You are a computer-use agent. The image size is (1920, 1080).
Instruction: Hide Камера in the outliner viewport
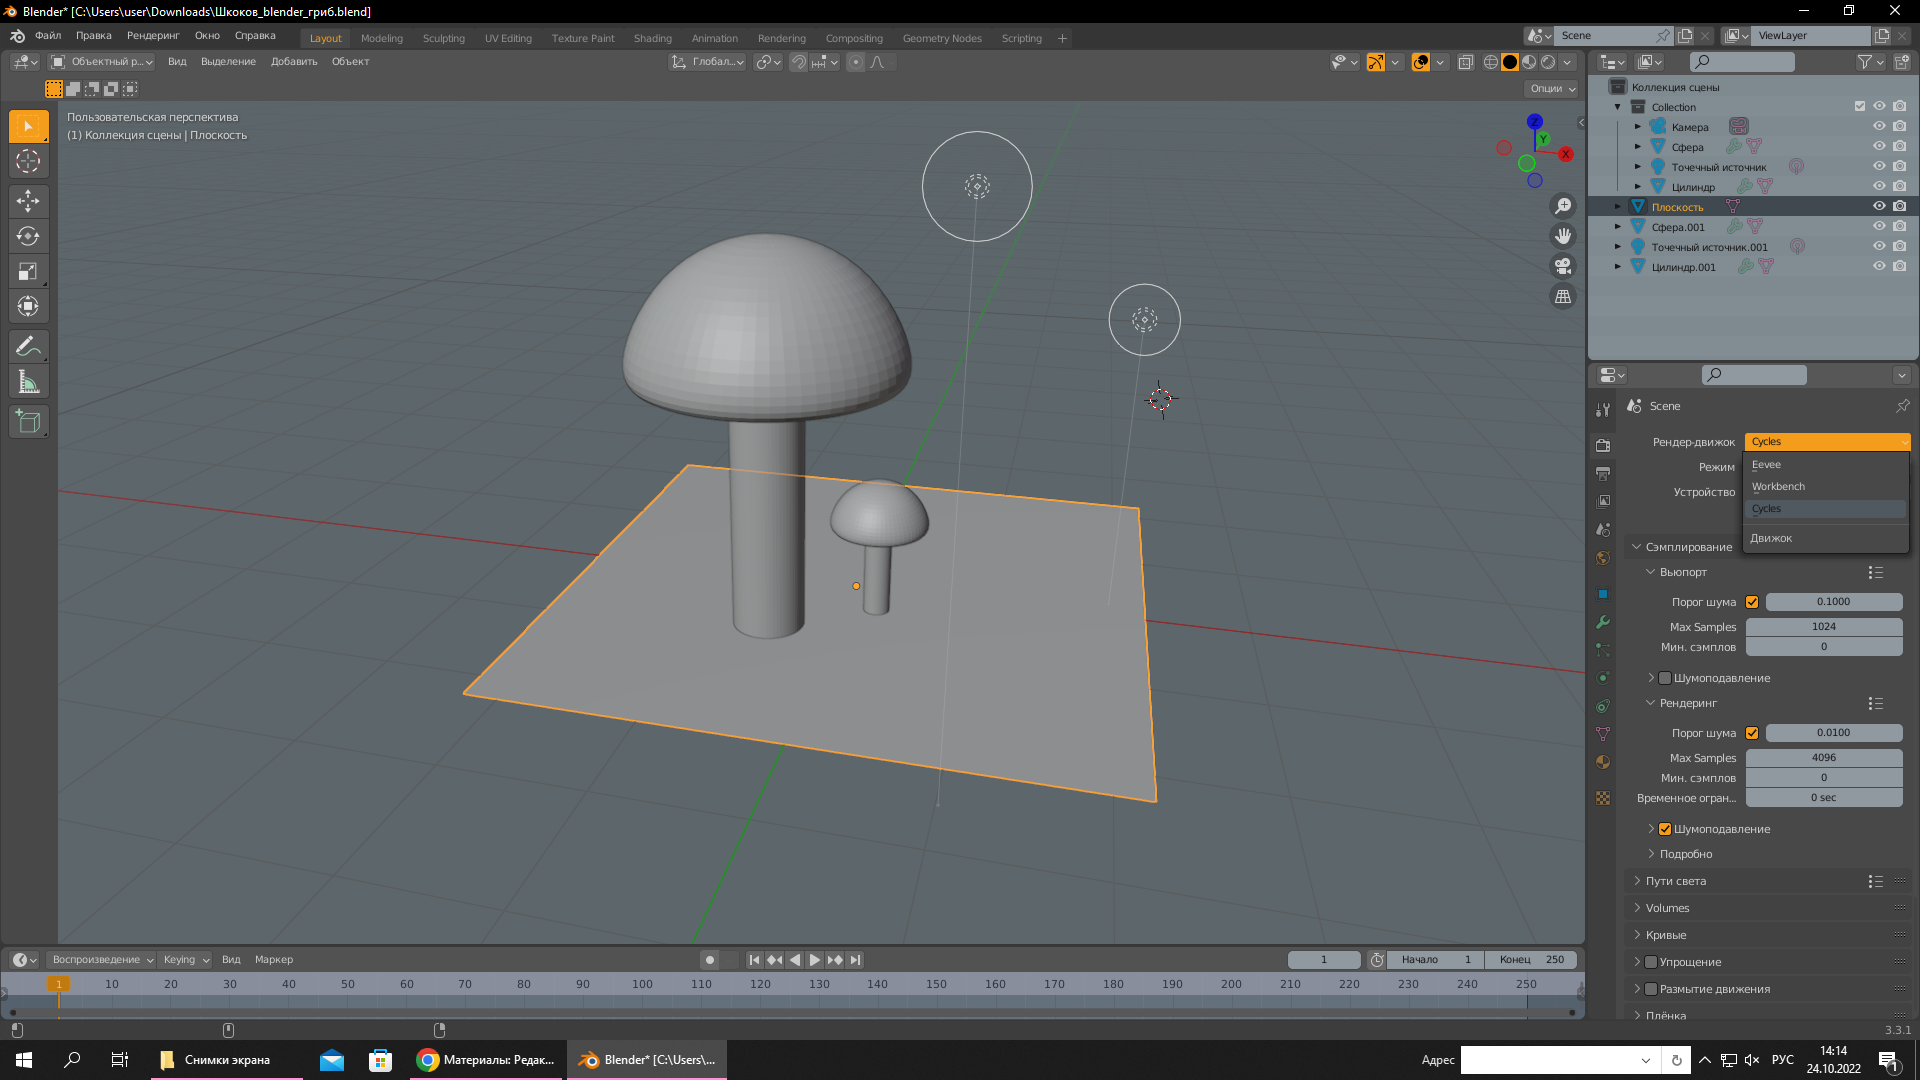(1879, 126)
